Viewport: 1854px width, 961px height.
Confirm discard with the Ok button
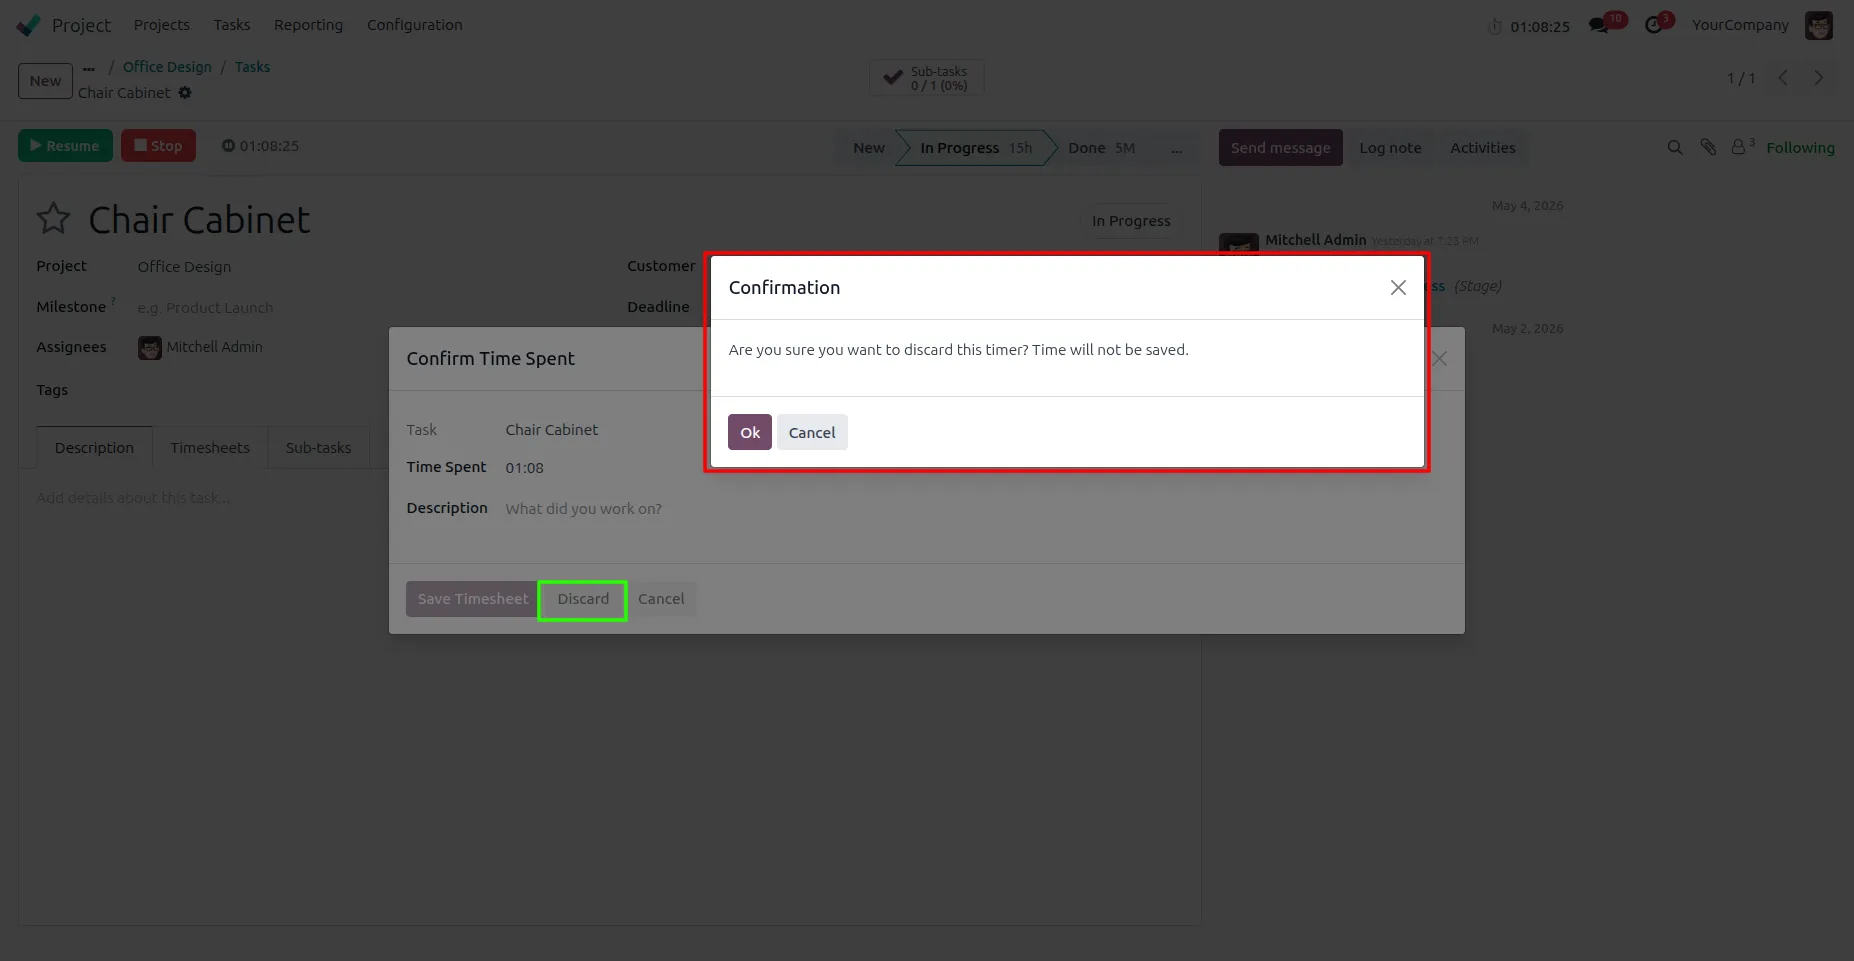coord(750,432)
